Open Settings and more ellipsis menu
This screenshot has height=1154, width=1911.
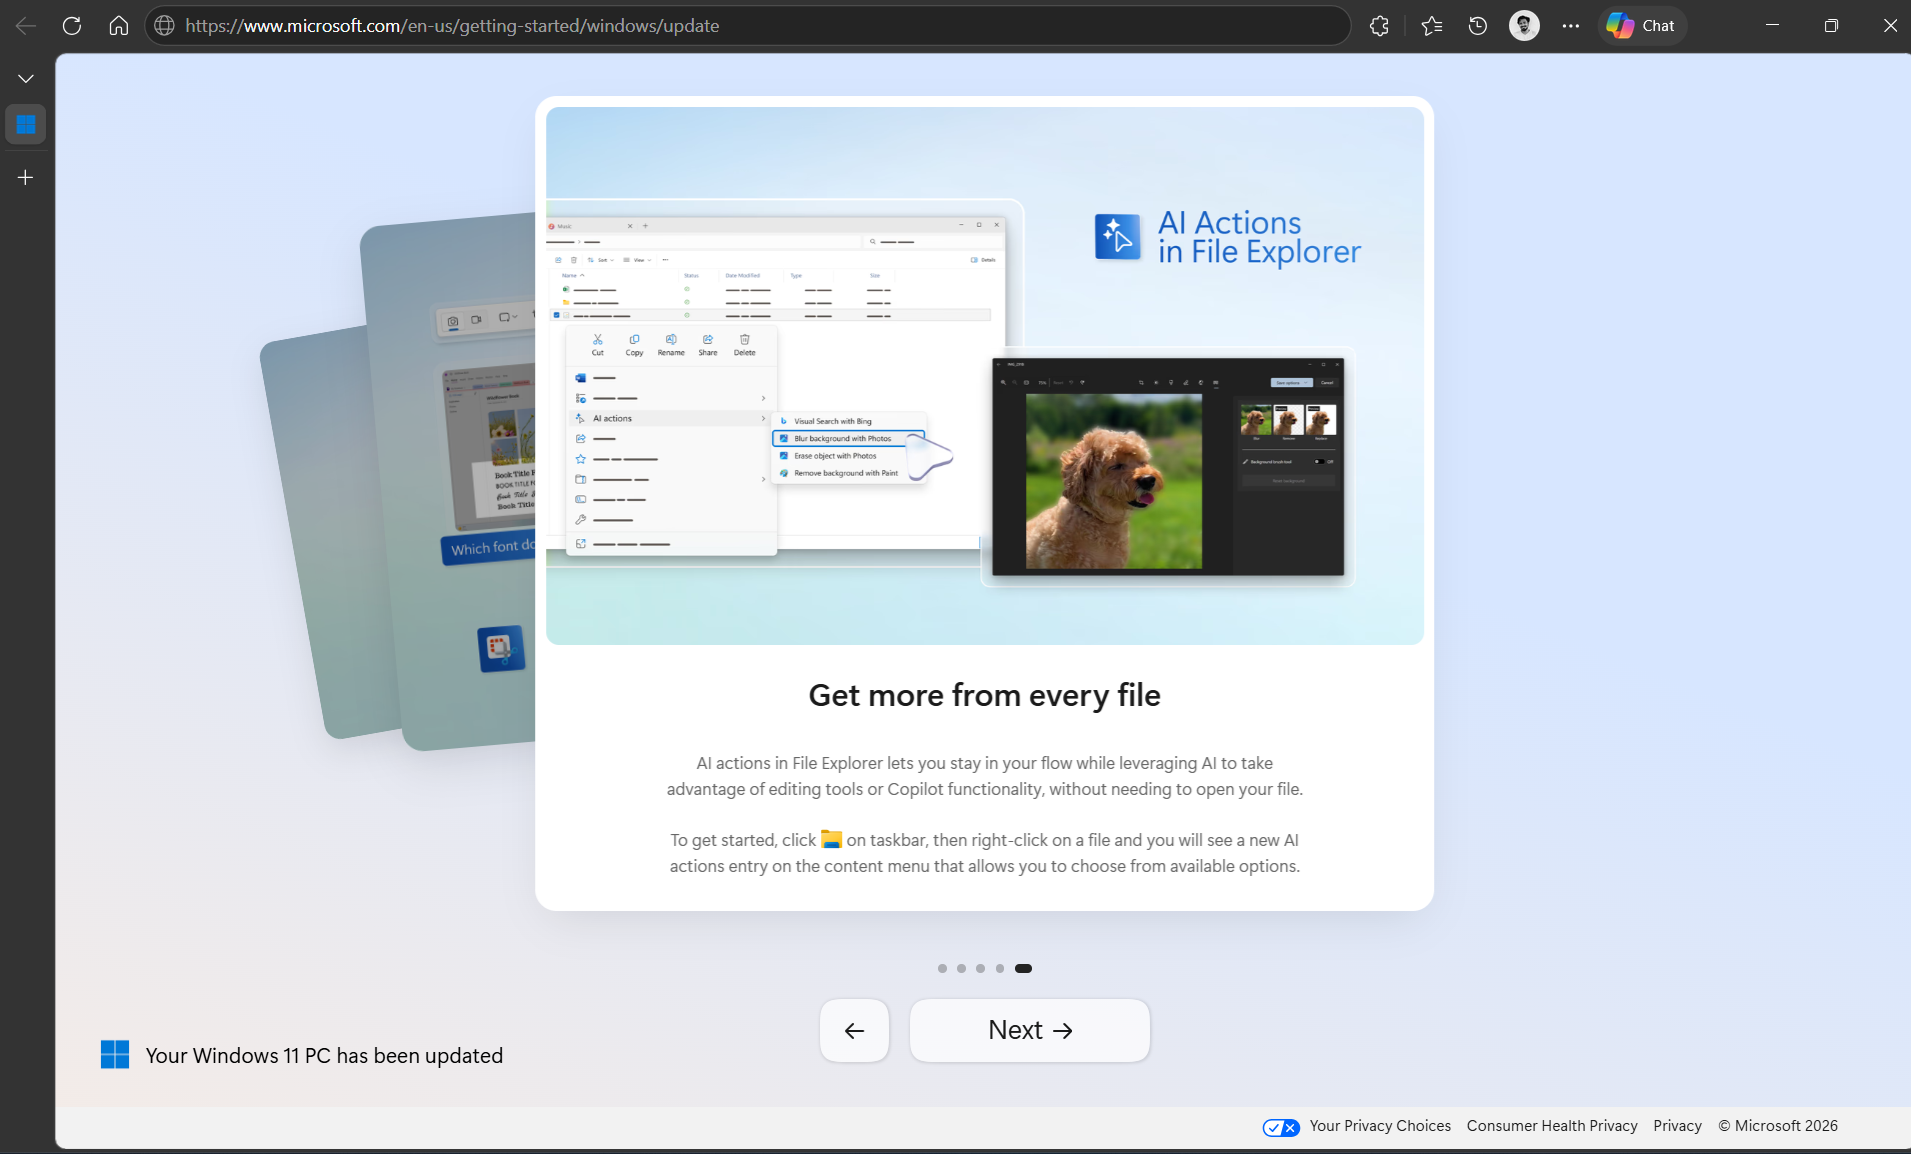[x=1570, y=26]
